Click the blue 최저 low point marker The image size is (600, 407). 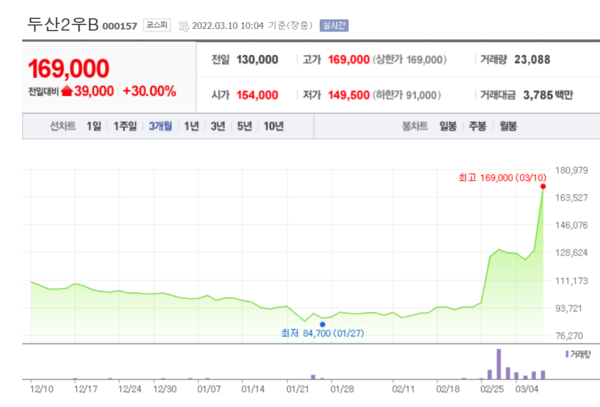pos(323,324)
